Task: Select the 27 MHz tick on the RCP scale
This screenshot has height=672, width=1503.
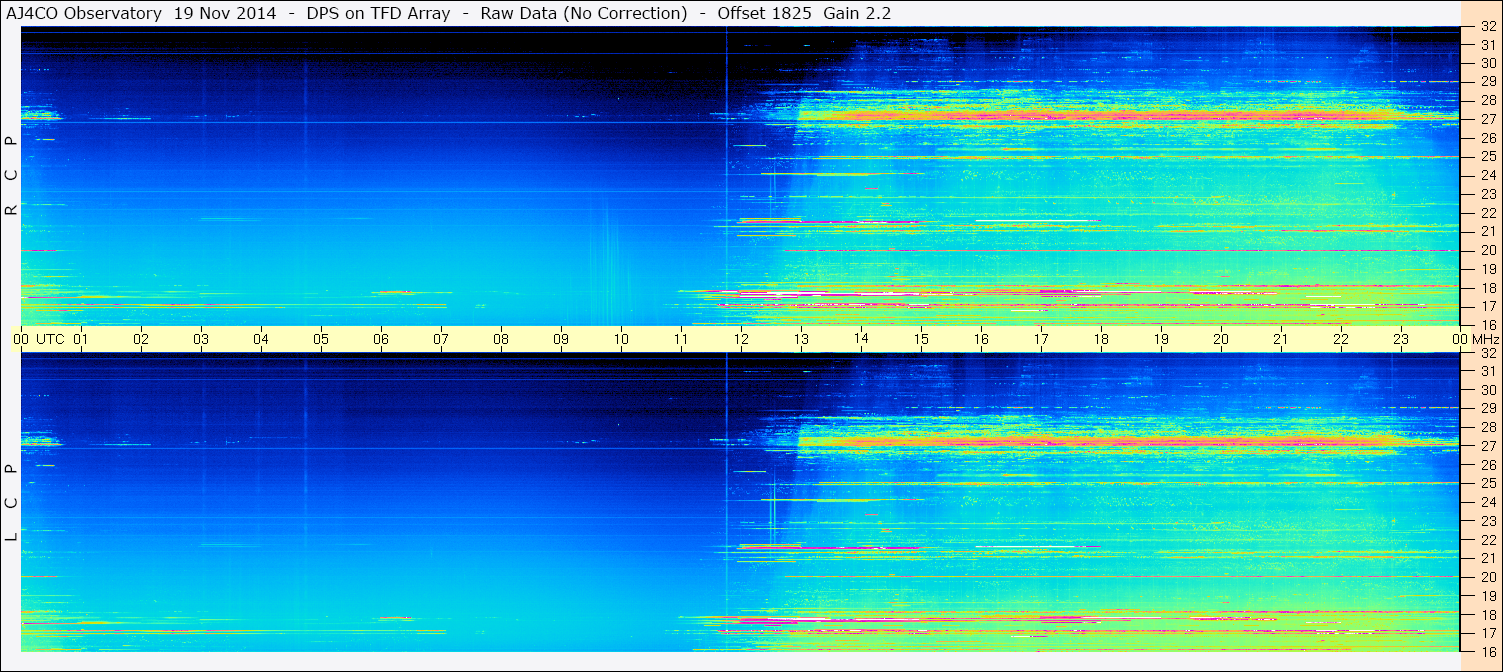Action: click(1487, 119)
